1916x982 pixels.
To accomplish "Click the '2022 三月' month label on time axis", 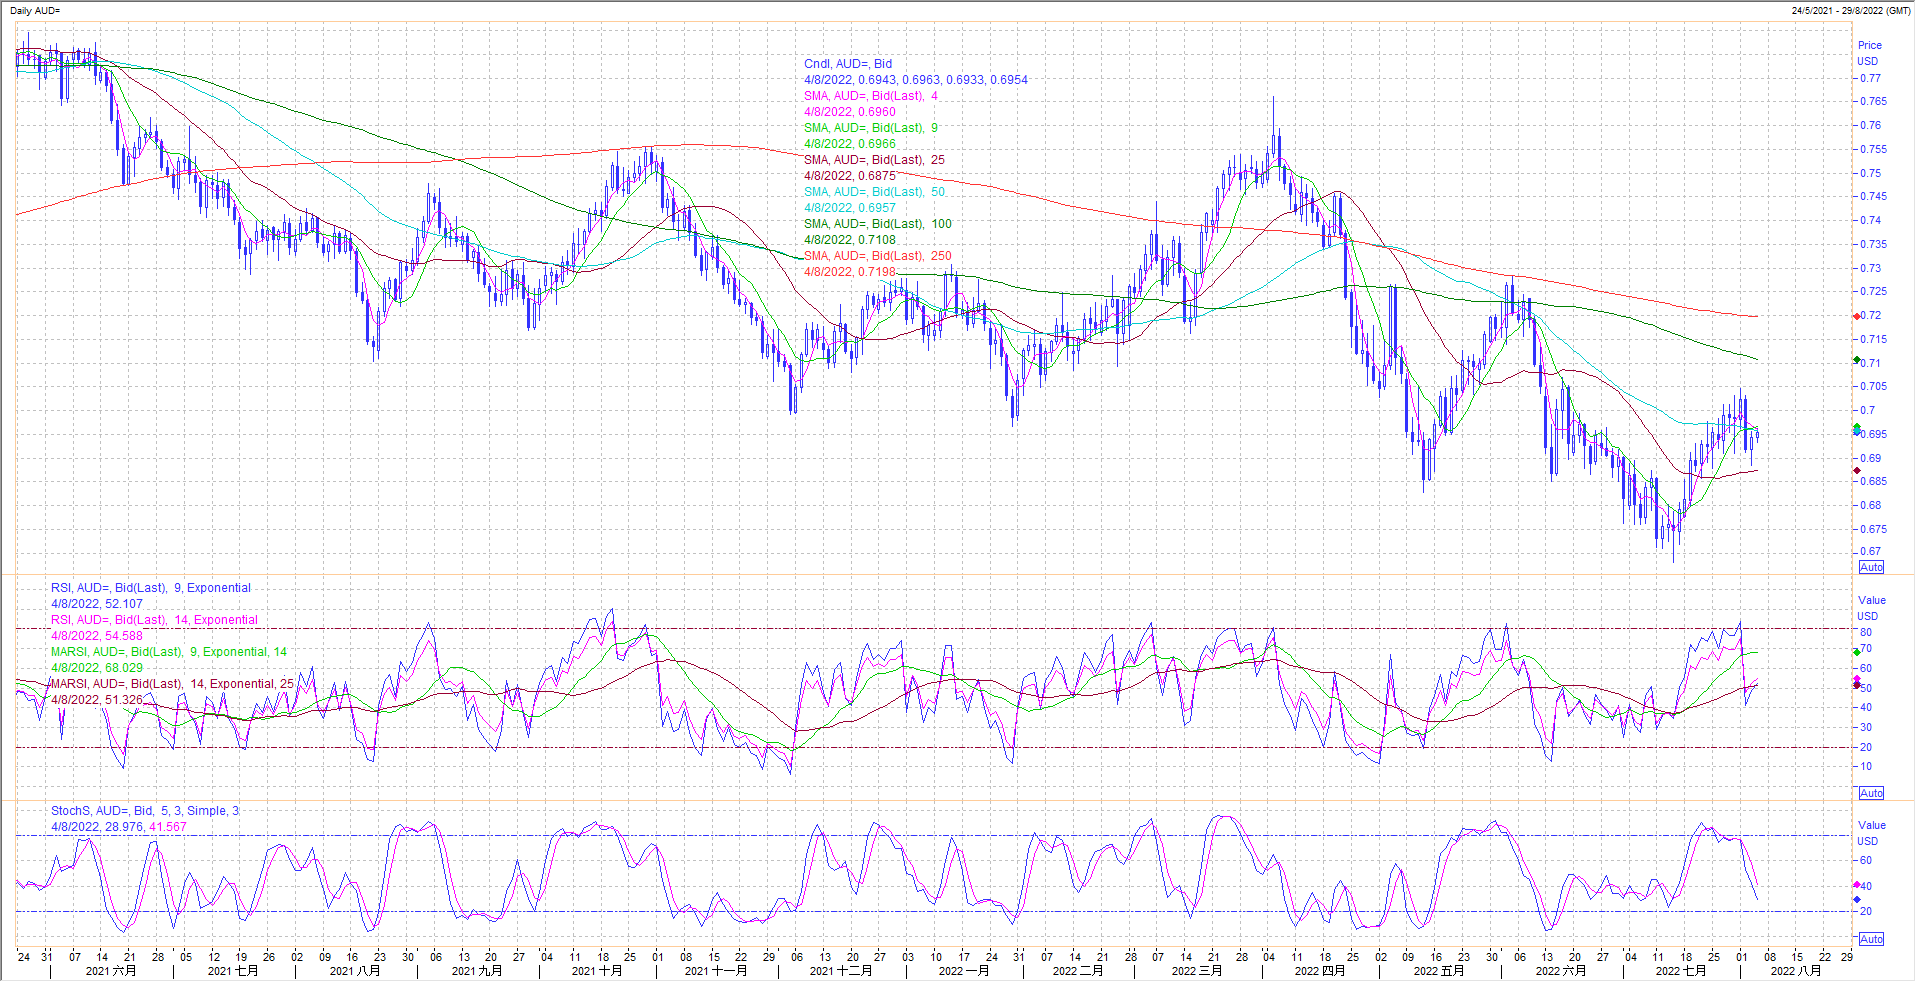I will [1197, 971].
